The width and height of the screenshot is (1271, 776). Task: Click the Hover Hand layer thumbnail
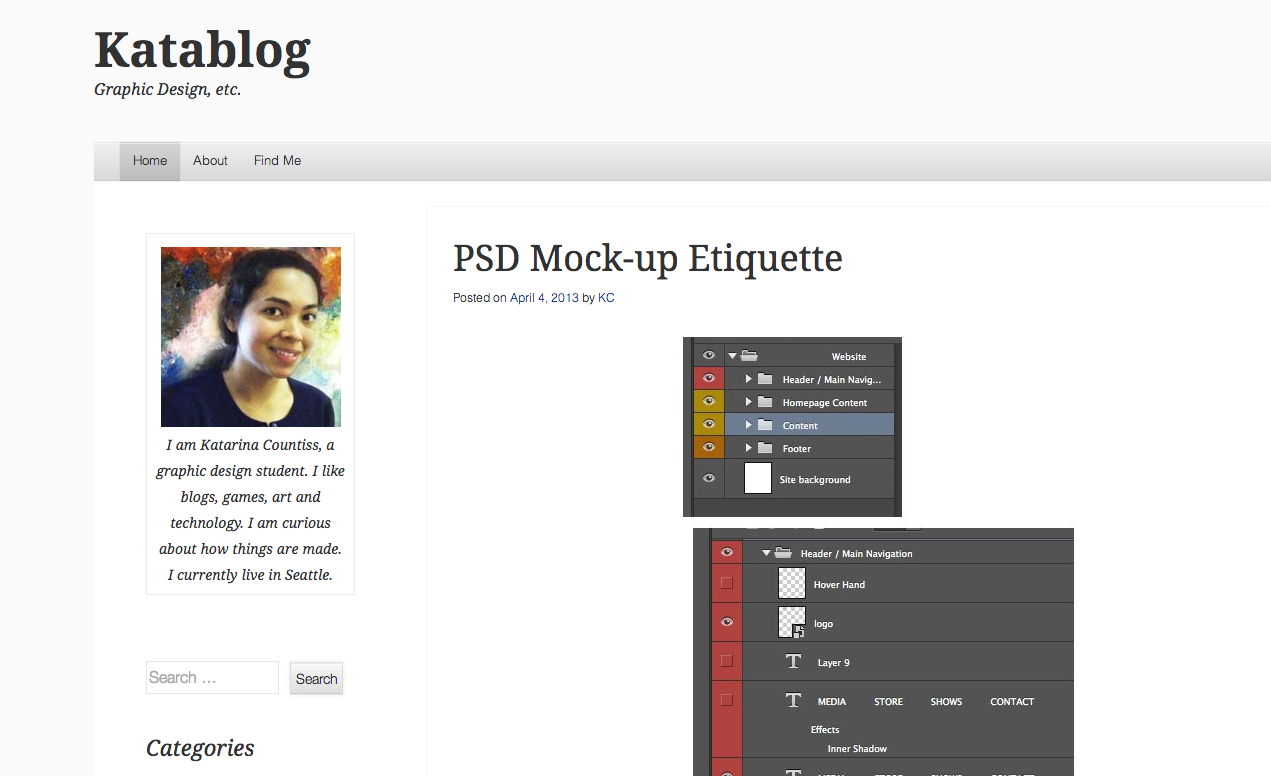792,583
